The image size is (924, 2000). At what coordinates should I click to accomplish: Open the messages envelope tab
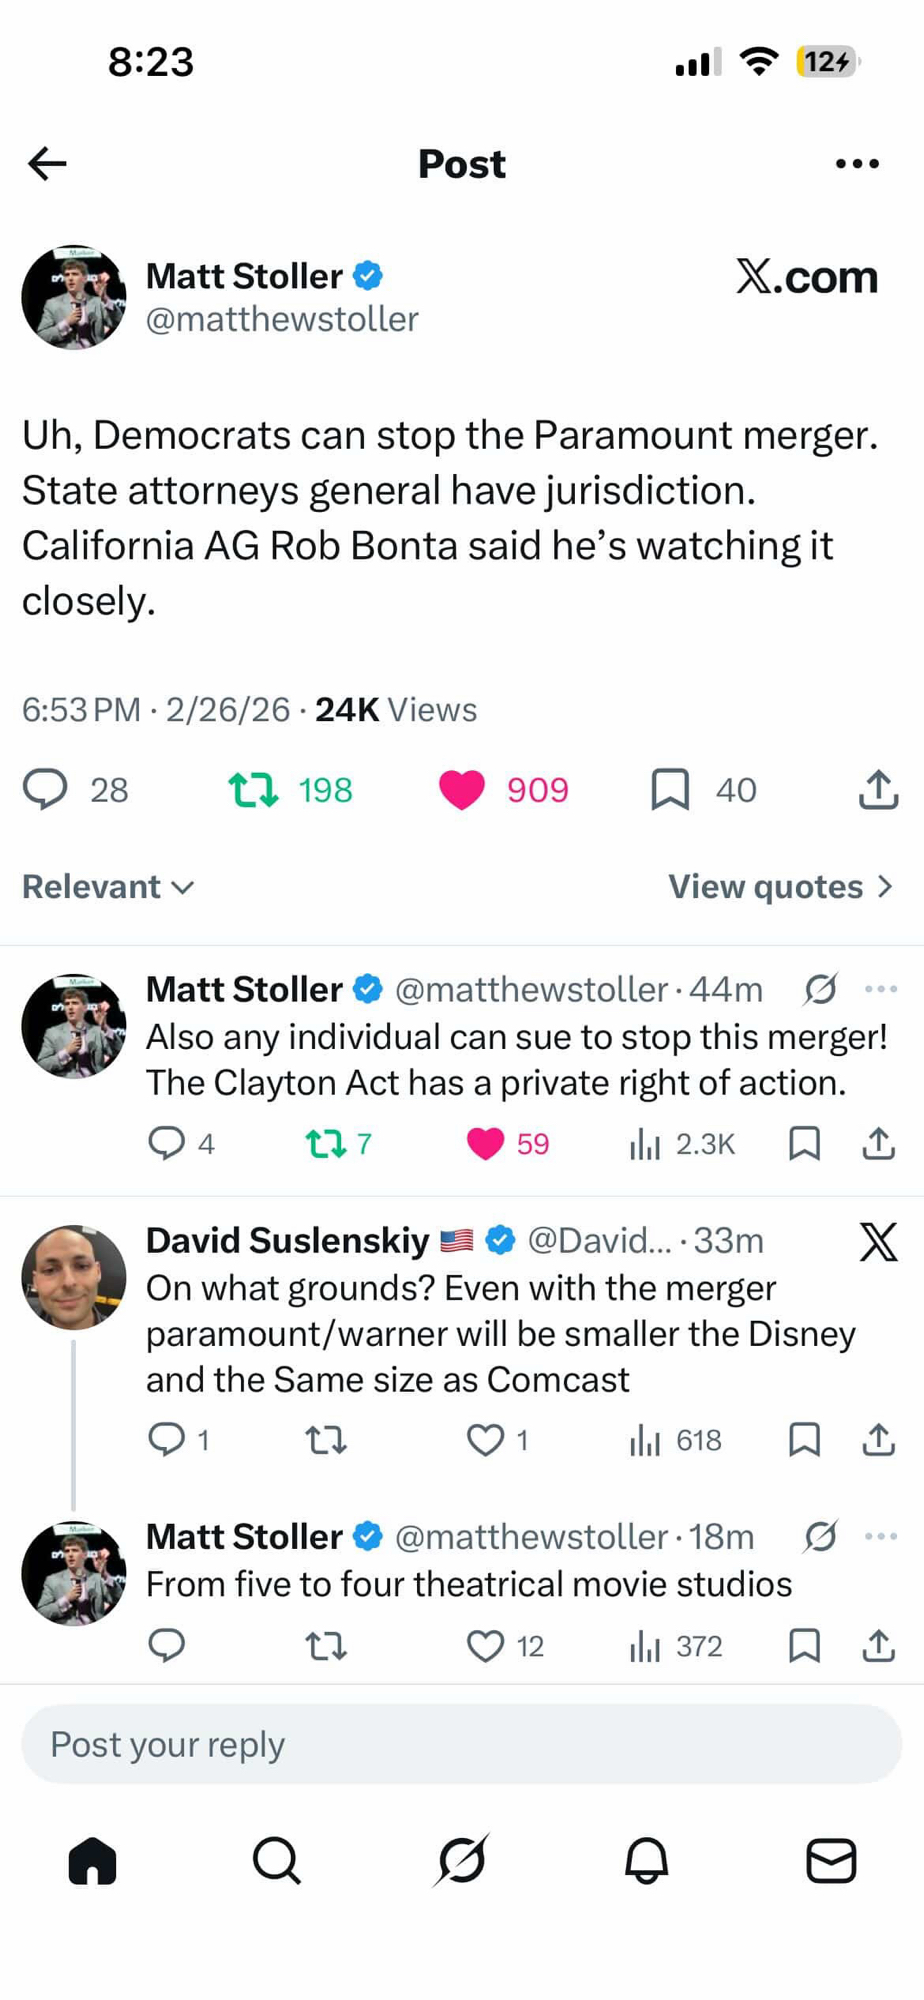click(x=831, y=1860)
